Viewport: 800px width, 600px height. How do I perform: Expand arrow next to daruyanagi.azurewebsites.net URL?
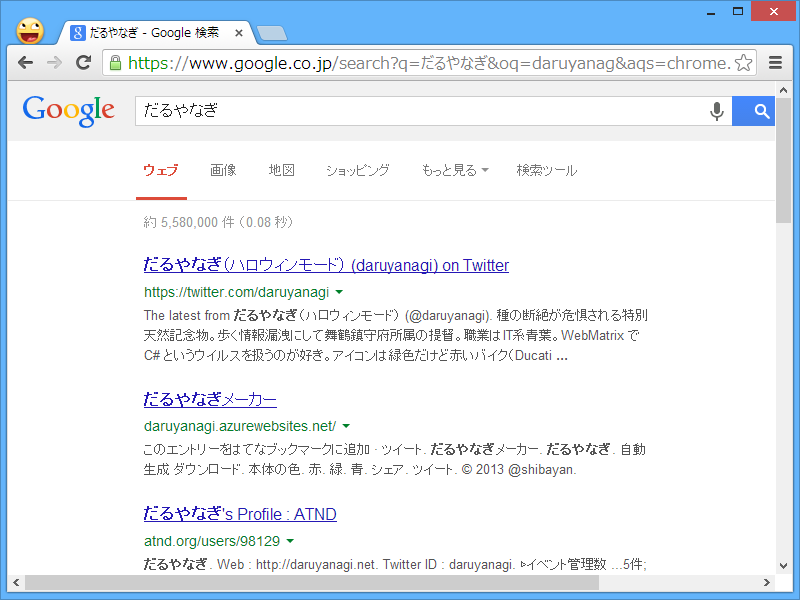tap(346, 426)
